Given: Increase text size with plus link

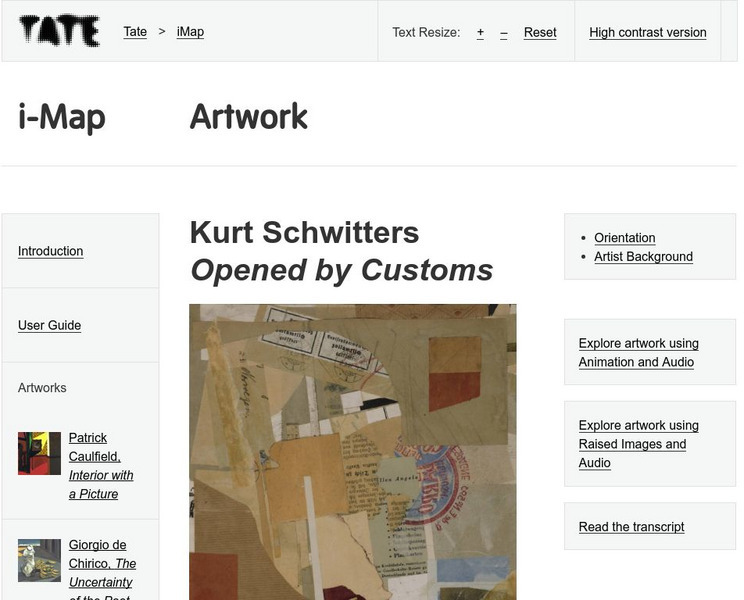Looking at the screenshot, I should 480,32.
